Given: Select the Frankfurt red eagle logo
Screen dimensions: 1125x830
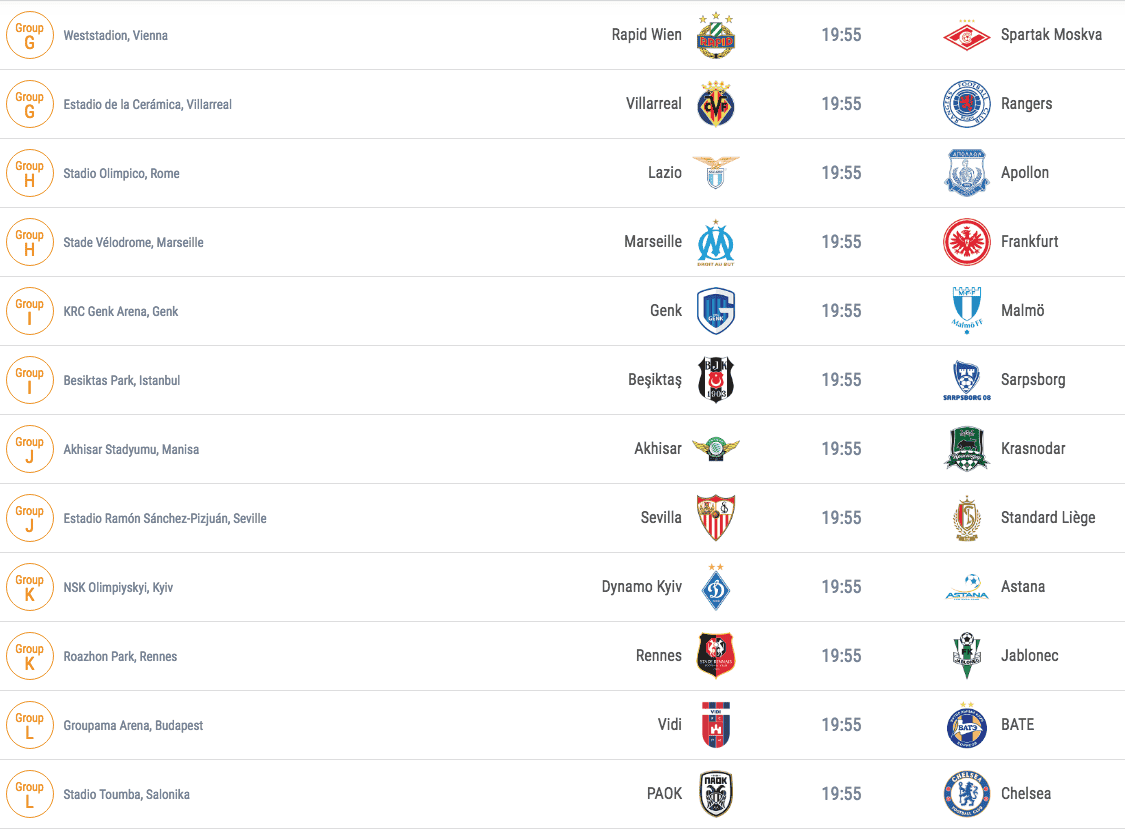Looking at the screenshot, I should (x=966, y=242).
